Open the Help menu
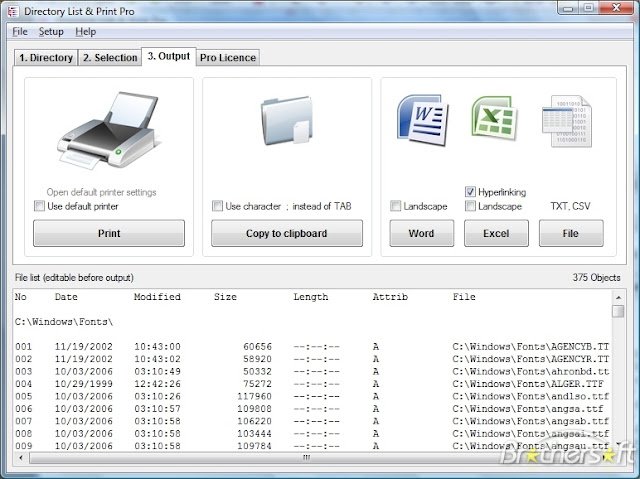Screen dimensions: 640x479 point(85,31)
